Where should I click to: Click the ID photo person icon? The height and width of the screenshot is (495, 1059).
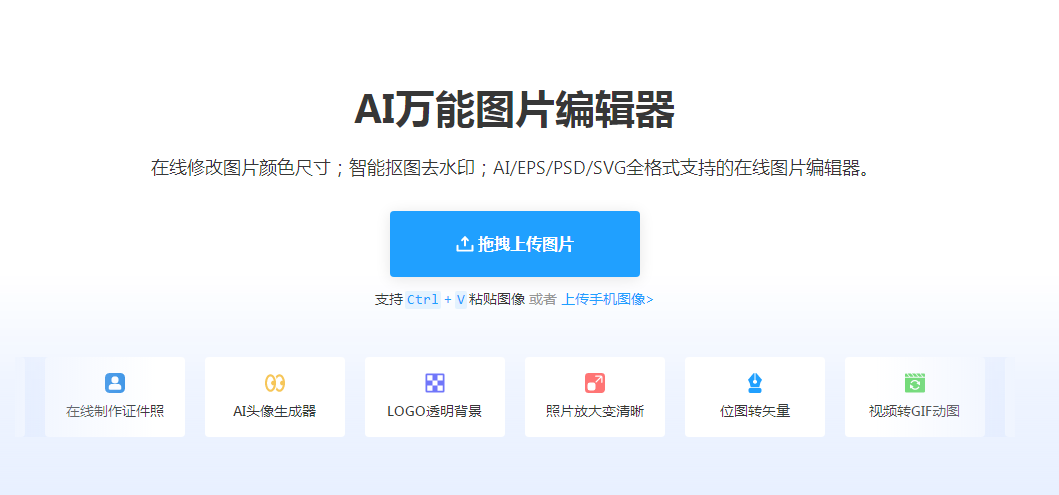115,382
